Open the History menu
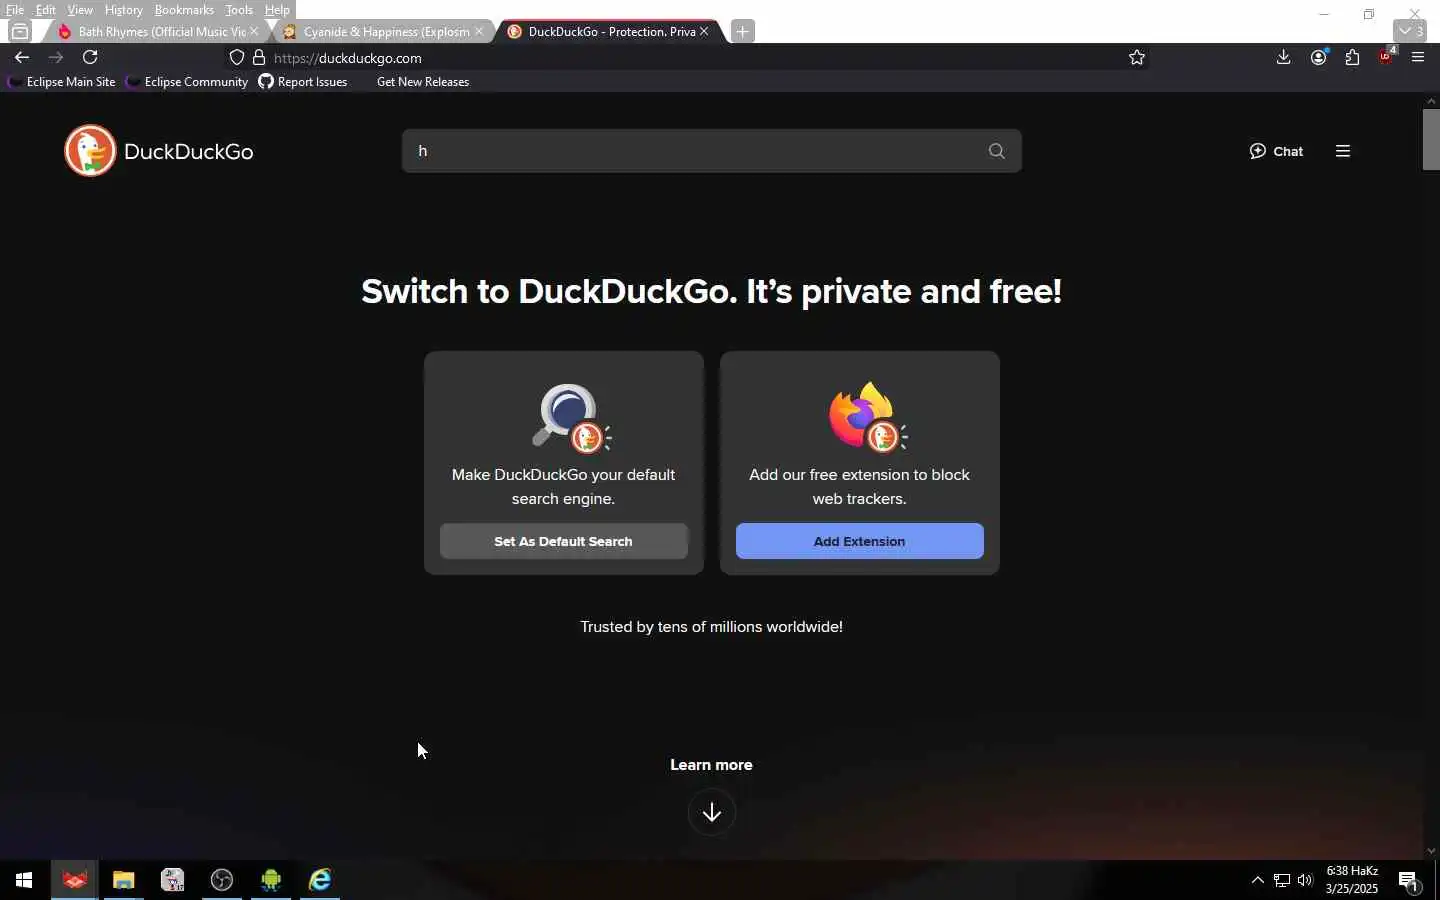The height and width of the screenshot is (900, 1440). (x=124, y=9)
